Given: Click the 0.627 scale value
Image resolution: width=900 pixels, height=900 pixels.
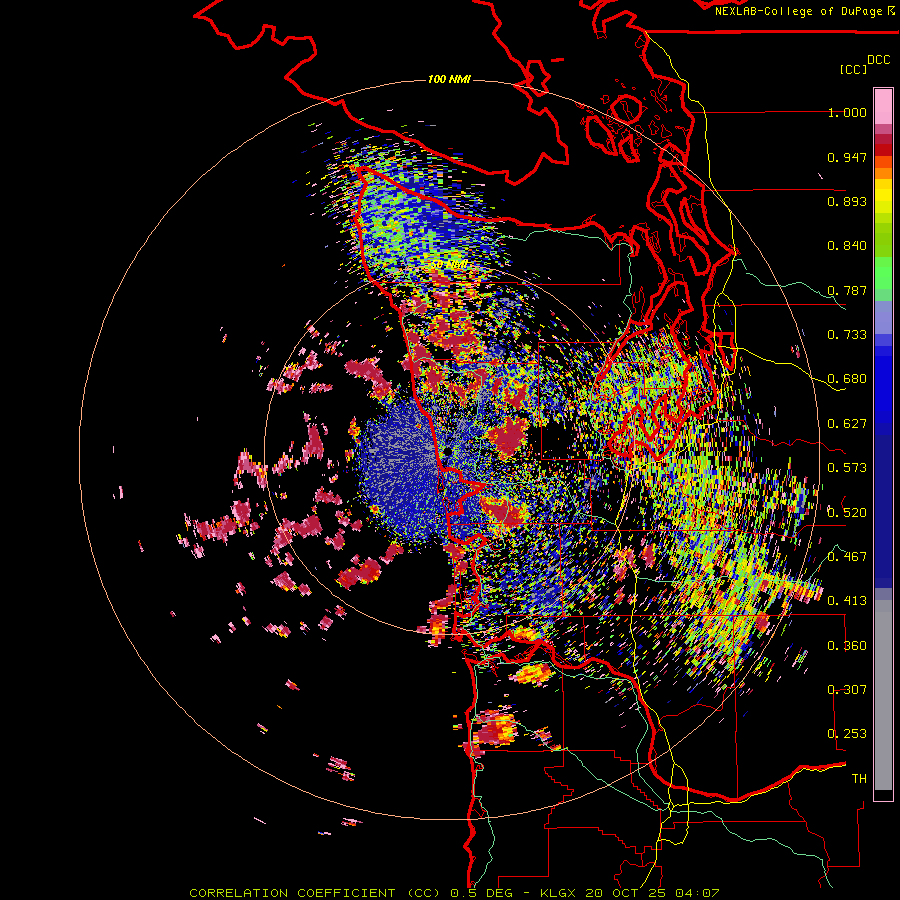Looking at the screenshot, I should click(847, 424).
